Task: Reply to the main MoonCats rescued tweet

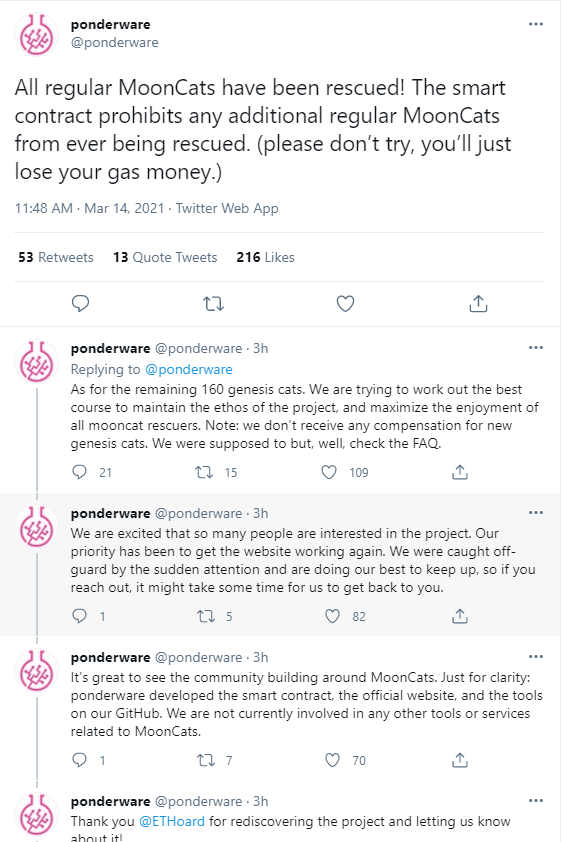Action: (x=80, y=303)
